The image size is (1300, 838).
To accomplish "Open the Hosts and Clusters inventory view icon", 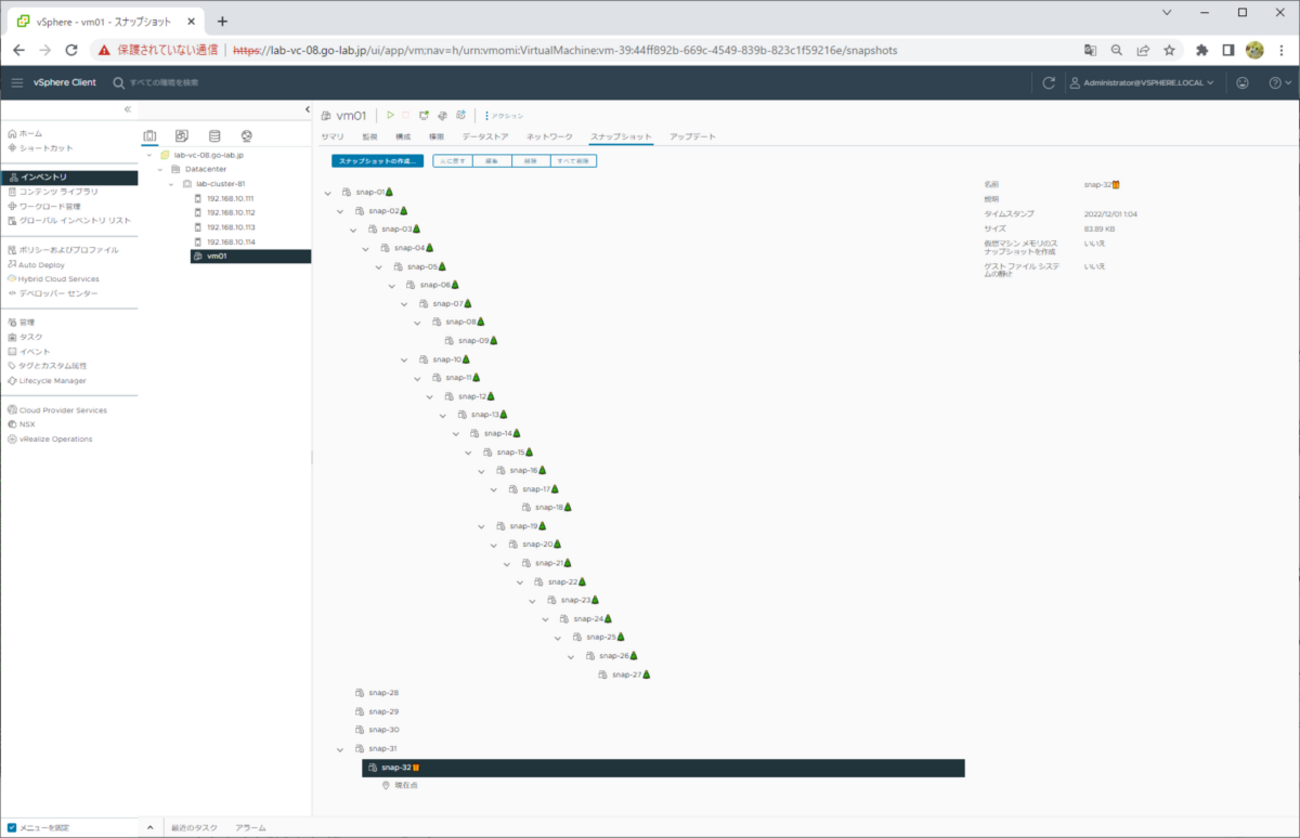I will [x=150, y=136].
